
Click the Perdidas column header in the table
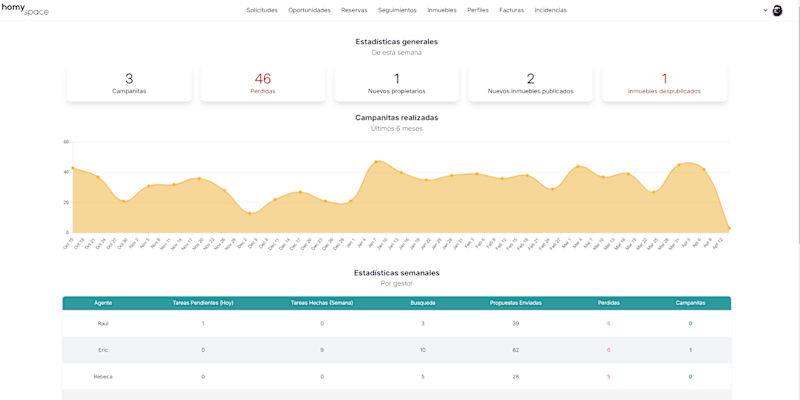pyautogui.click(x=609, y=303)
